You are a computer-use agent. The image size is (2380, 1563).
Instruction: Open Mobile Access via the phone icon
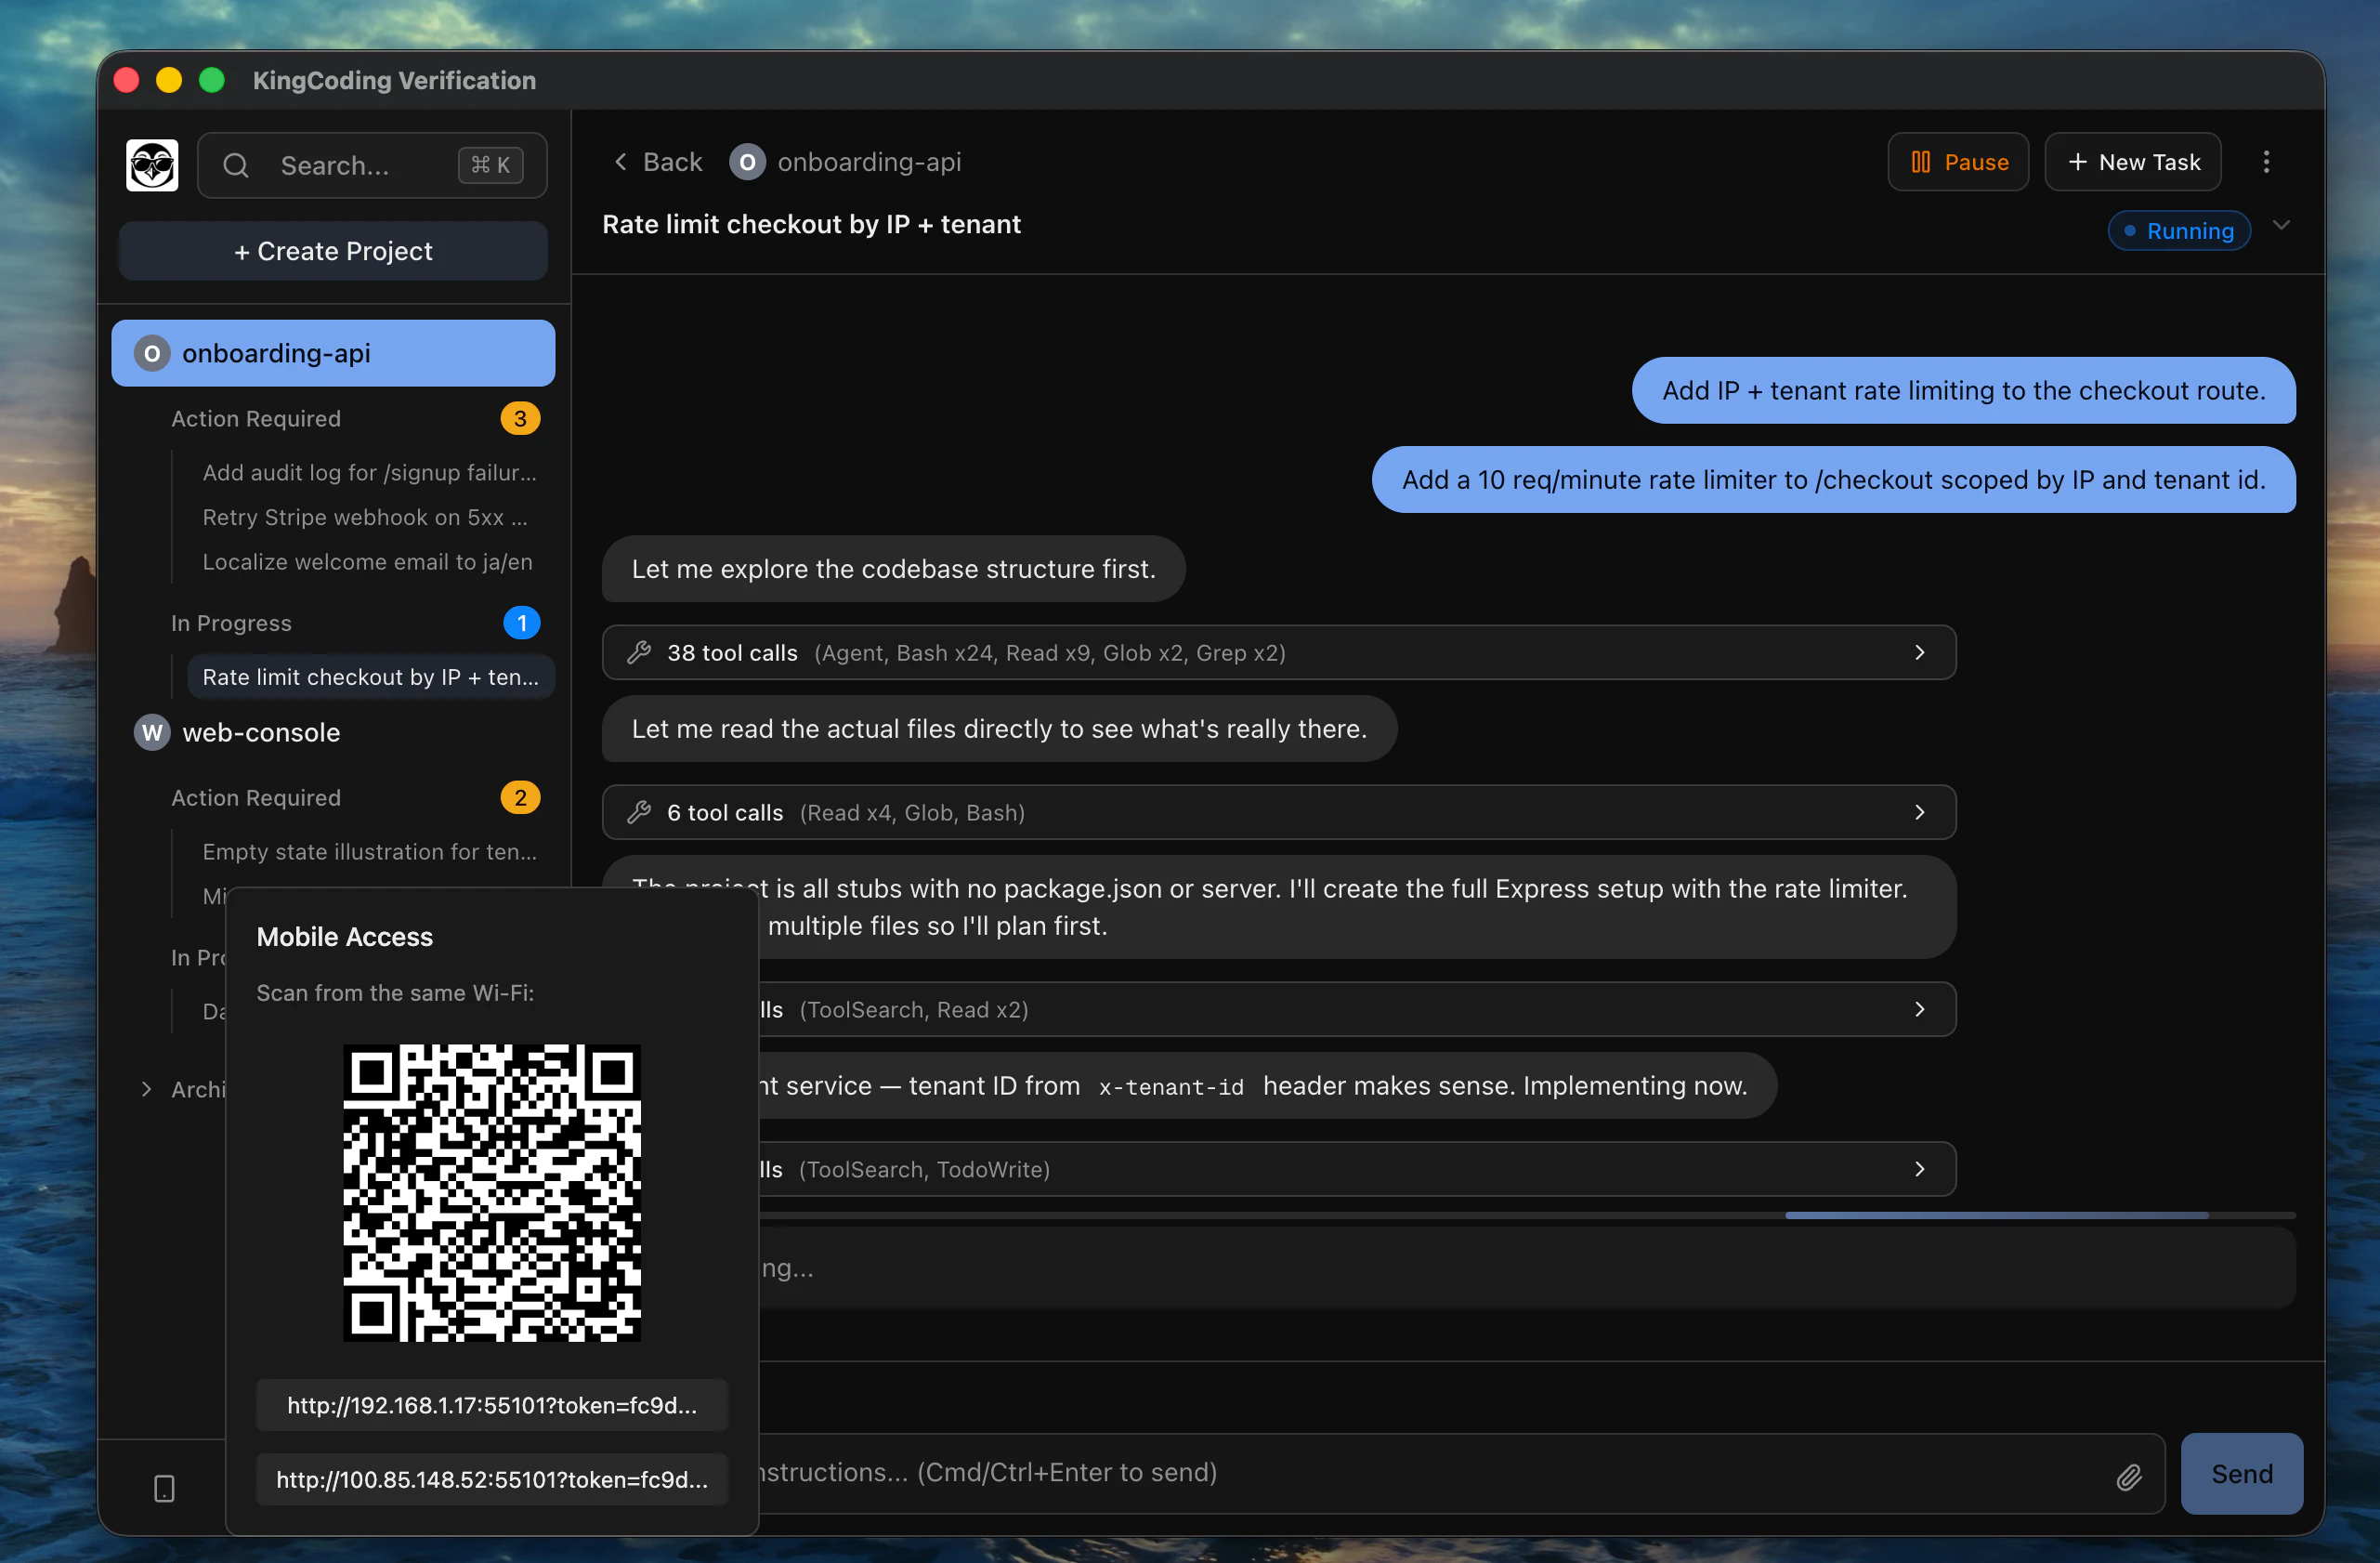[164, 1488]
